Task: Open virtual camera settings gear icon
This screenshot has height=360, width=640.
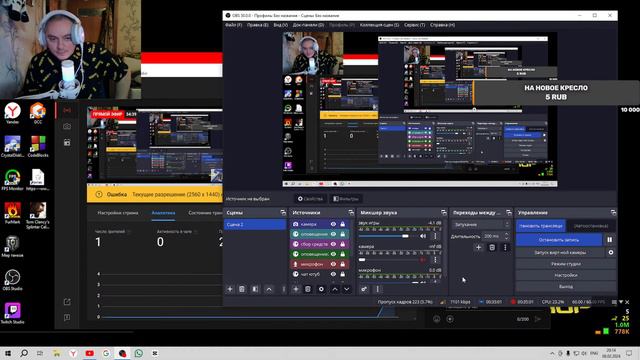Action: pyautogui.click(x=611, y=252)
